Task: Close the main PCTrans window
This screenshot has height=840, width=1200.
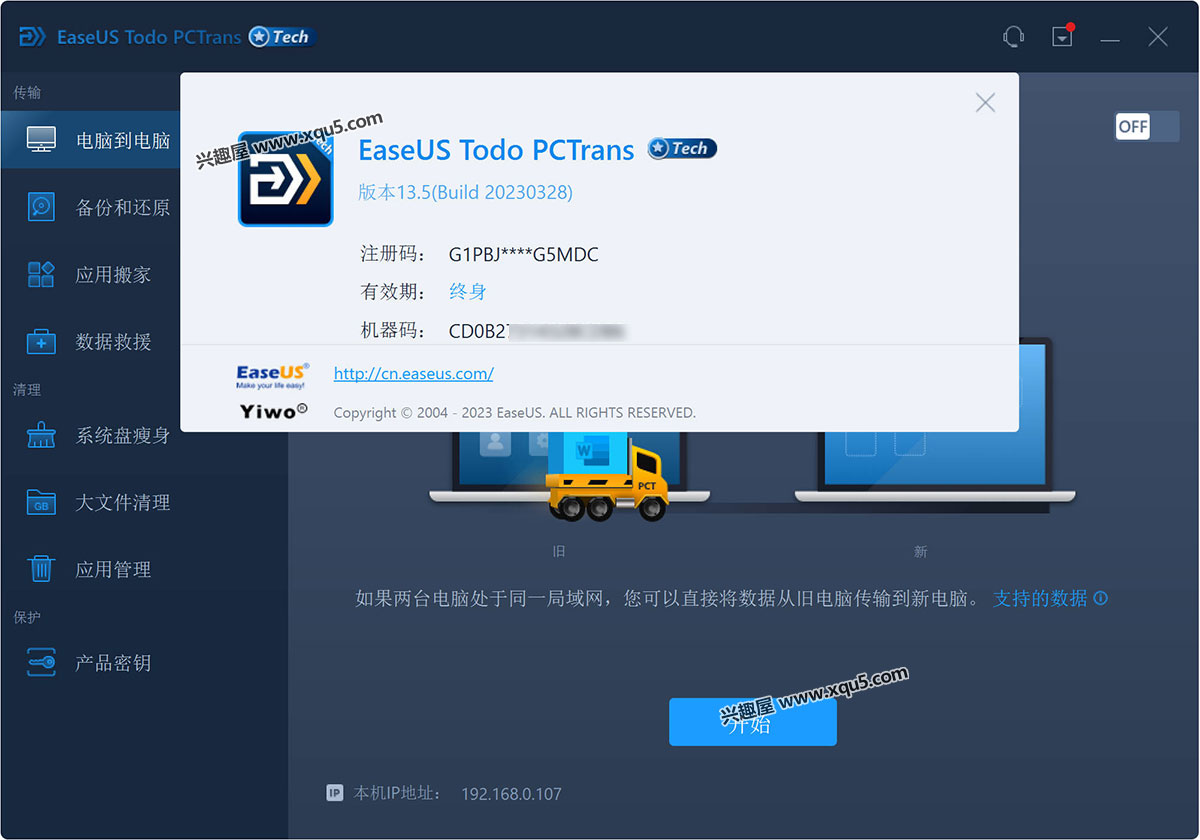Action: 1158,37
